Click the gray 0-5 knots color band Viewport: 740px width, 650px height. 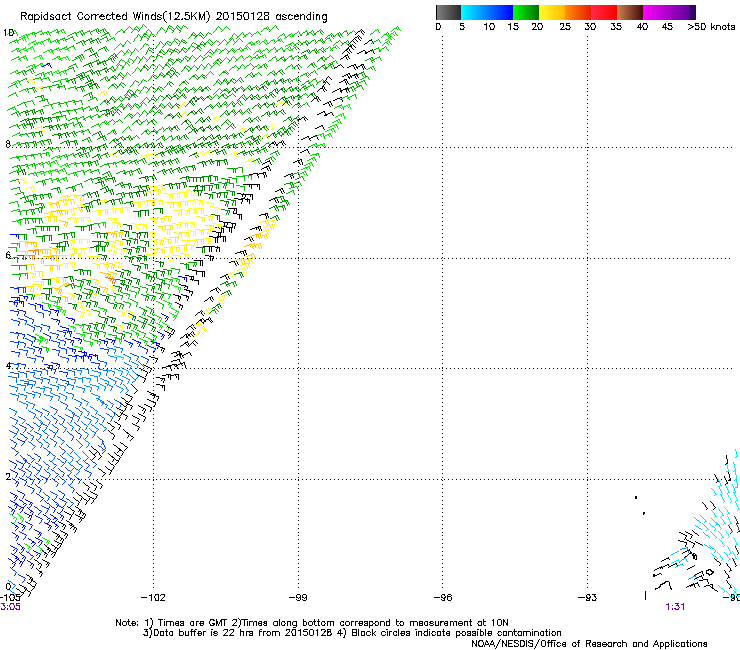coord(448,12)
